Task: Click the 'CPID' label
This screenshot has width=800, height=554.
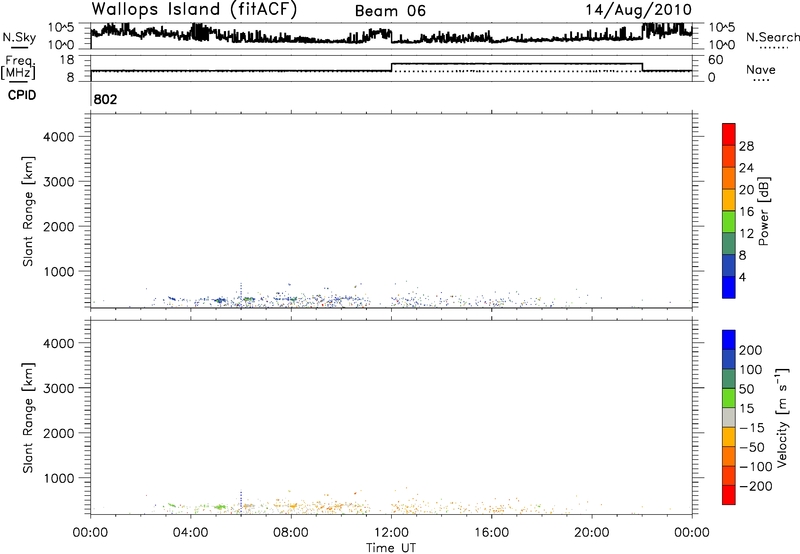Action: point(22,95)
